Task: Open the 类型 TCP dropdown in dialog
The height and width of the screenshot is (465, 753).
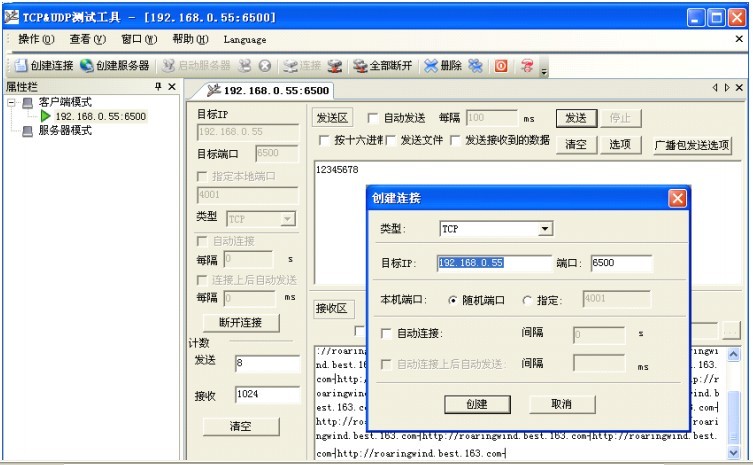Action: click(x=545, y=229)
